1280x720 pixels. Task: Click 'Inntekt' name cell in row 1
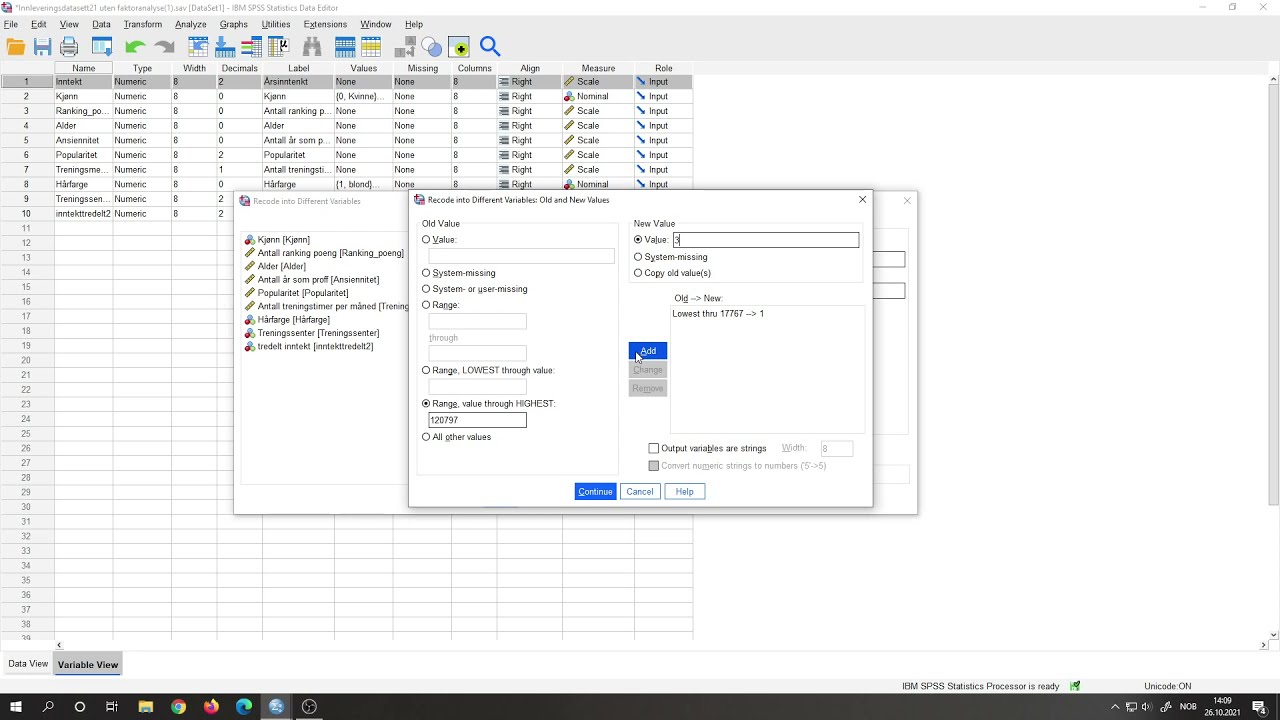pos(83,82)
